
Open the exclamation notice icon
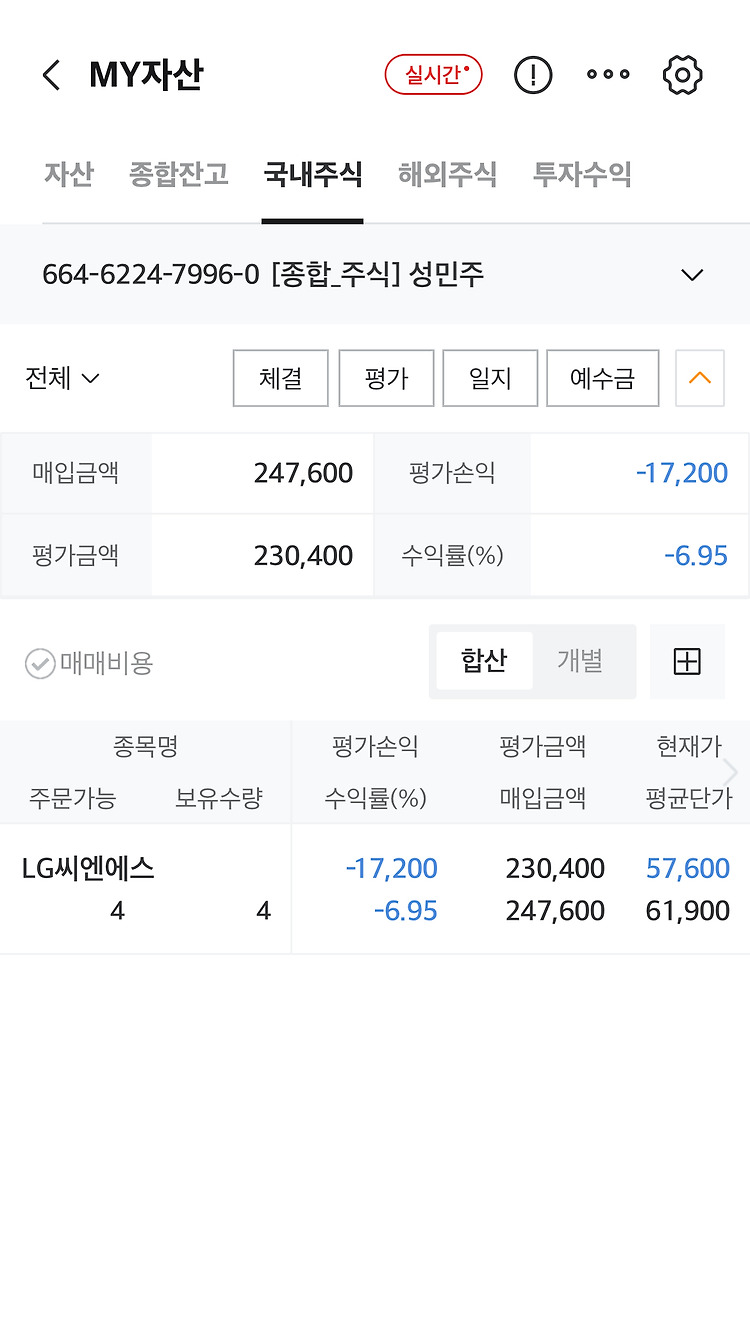point(533,75)
